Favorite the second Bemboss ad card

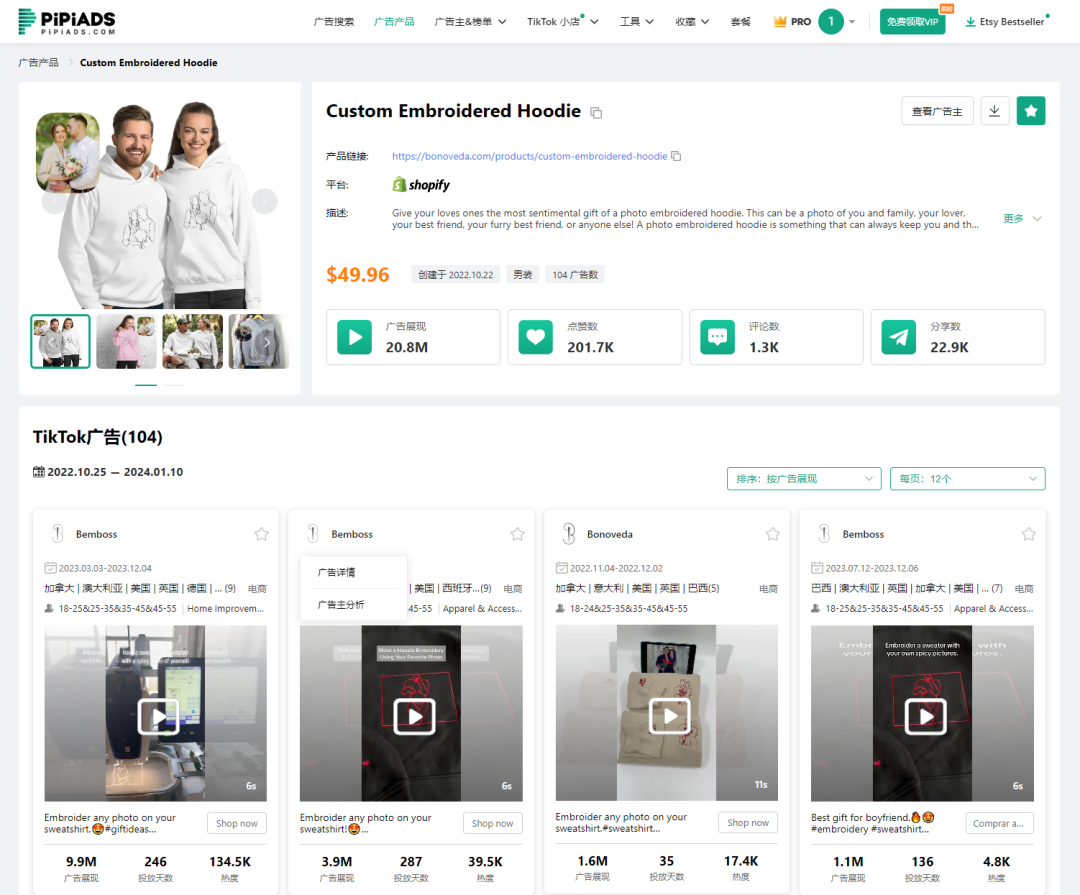pos(517,534)
